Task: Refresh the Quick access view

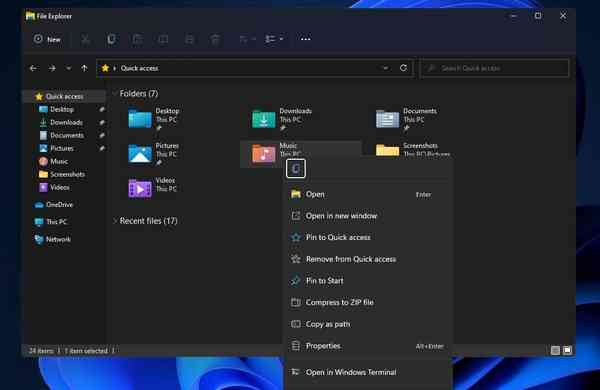Action: (x=403, y=68)
